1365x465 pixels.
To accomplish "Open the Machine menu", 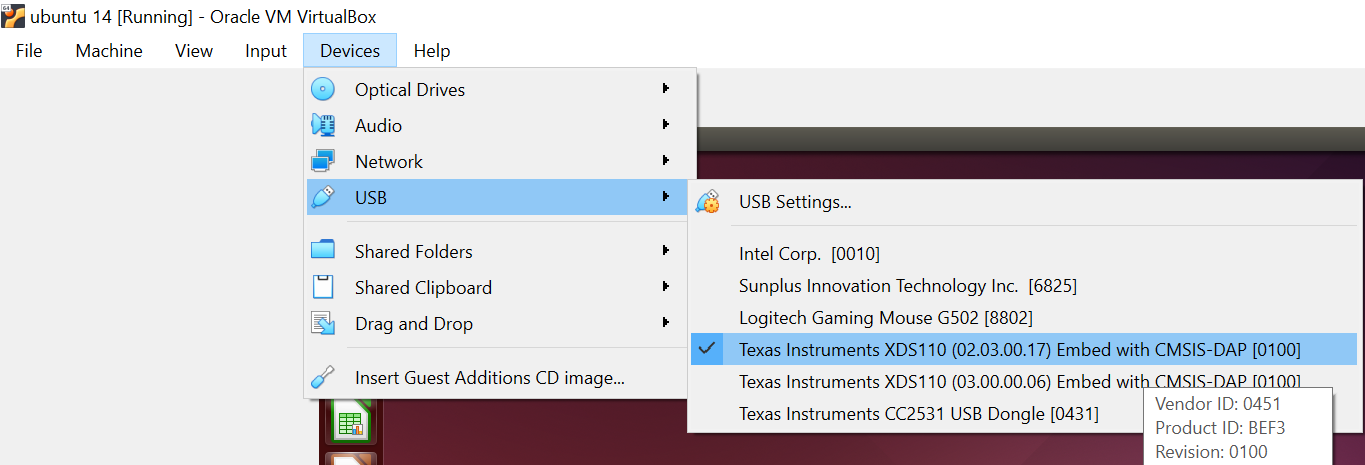I will [x=109, y=51].
